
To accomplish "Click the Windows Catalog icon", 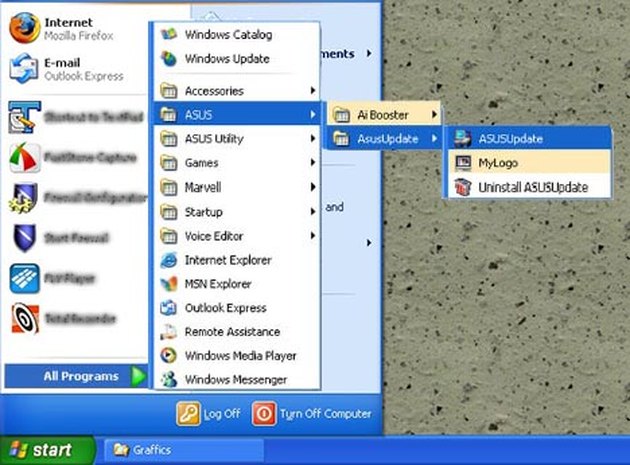I will pos(169,34).
